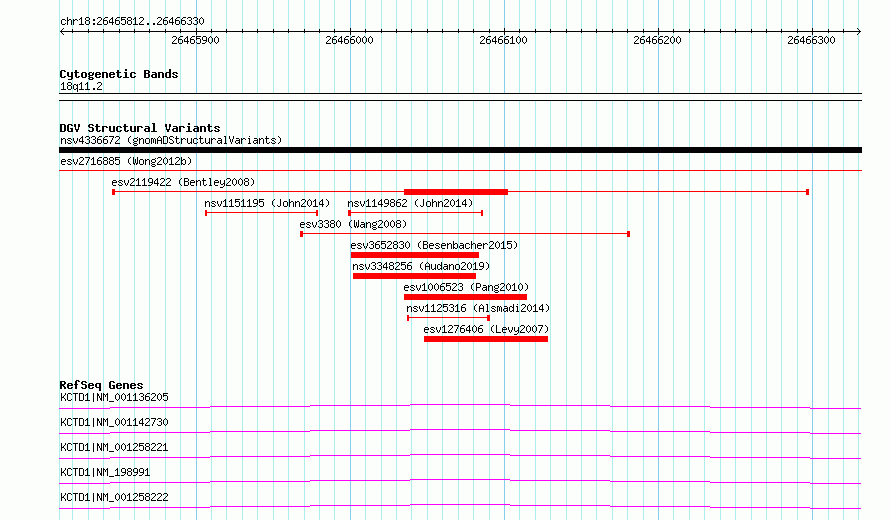Open the esv2716885 (Wong2012b) variant
This screenshot has height=520, width=890.
[126, 161]
